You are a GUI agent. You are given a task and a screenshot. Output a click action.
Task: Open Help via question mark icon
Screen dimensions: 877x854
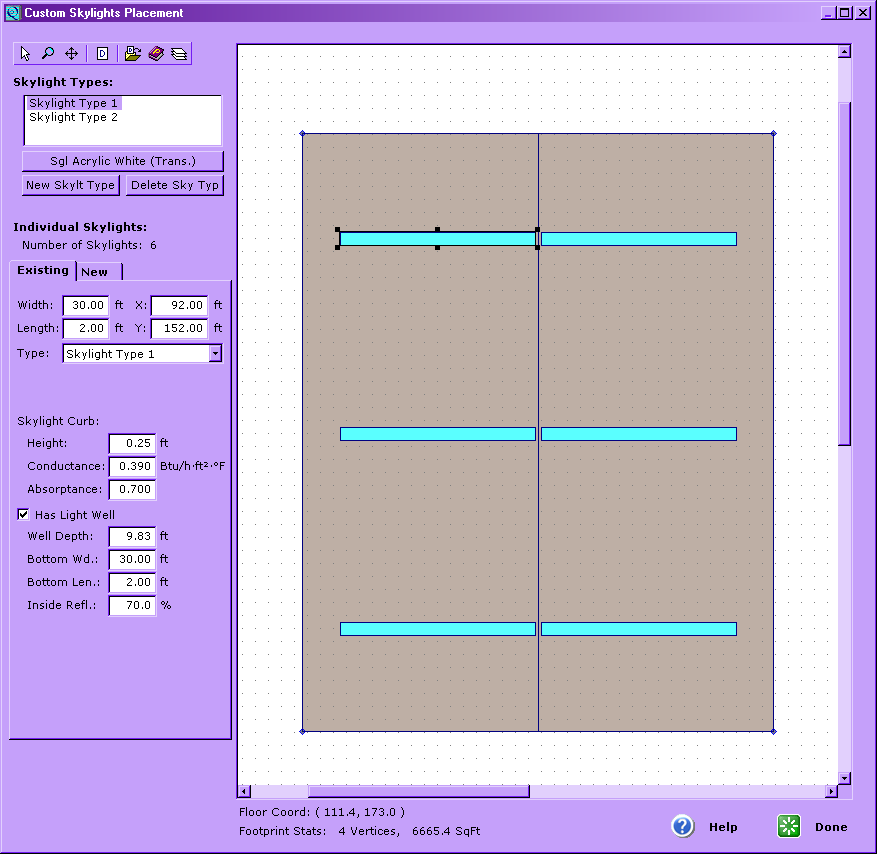click(683, 826)
